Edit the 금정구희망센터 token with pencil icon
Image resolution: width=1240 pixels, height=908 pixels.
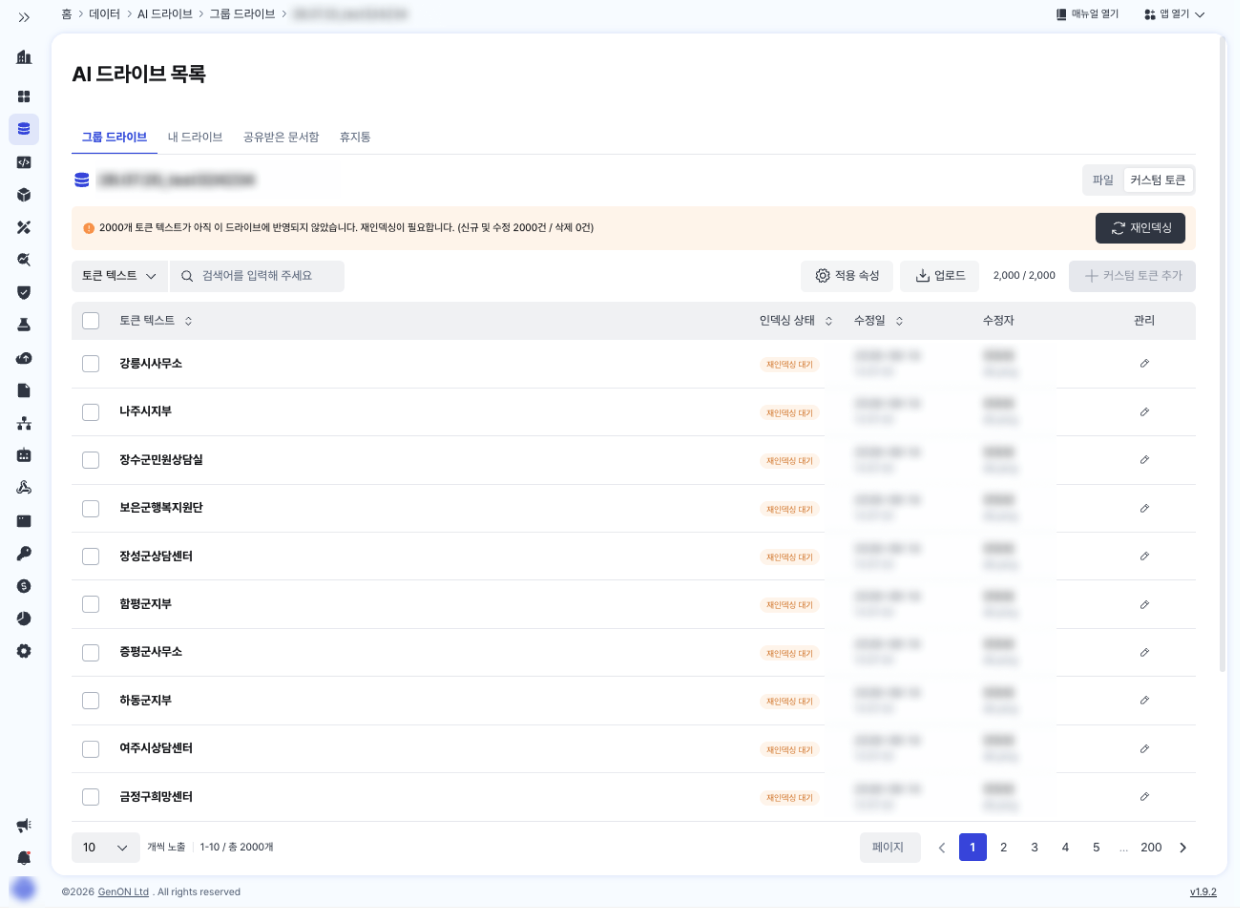pyautogui.click(x=1144, y=797)
